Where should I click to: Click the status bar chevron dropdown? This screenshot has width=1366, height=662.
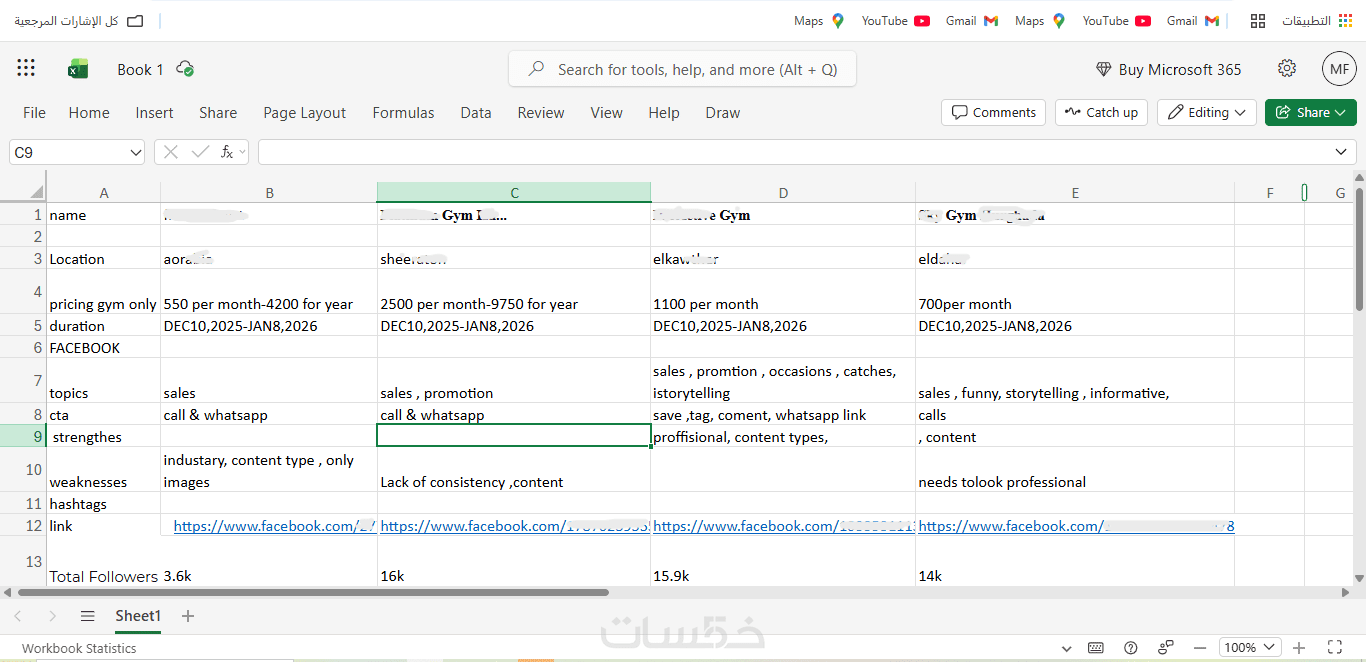(1066, 648)
